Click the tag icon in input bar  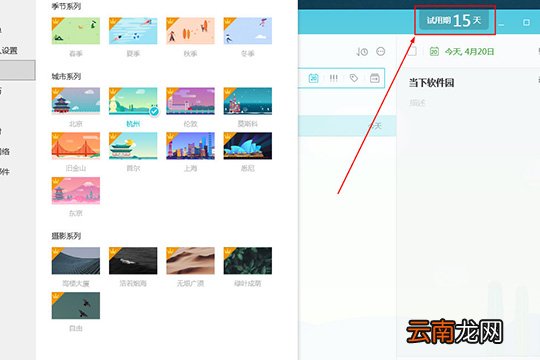coord(354,78)
